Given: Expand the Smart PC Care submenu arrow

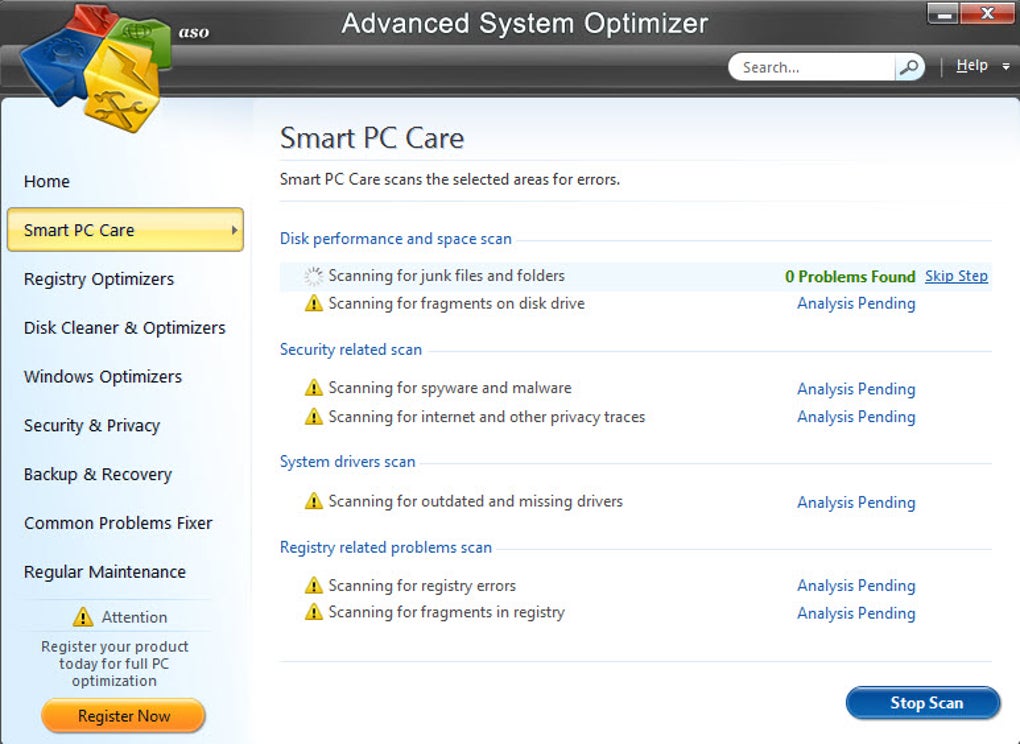Looking at the screenshot, I should click(234, 230).
